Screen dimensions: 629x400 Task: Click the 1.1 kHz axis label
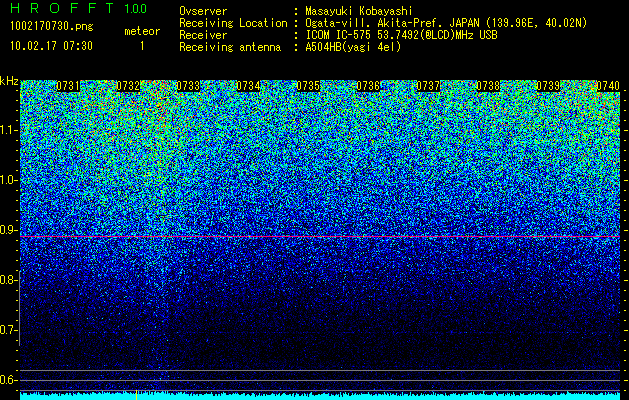pyautogui.click(x=9, y=130)
